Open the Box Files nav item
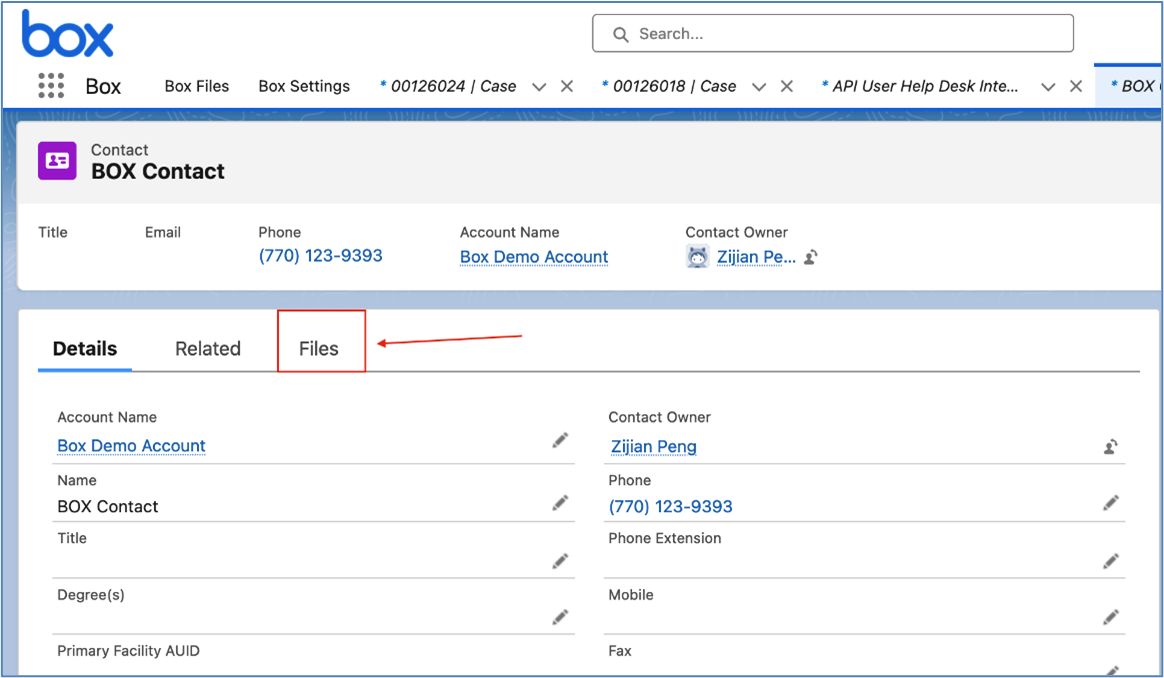Viewport: 1164px width, 678px height. [x=197, y=86]
